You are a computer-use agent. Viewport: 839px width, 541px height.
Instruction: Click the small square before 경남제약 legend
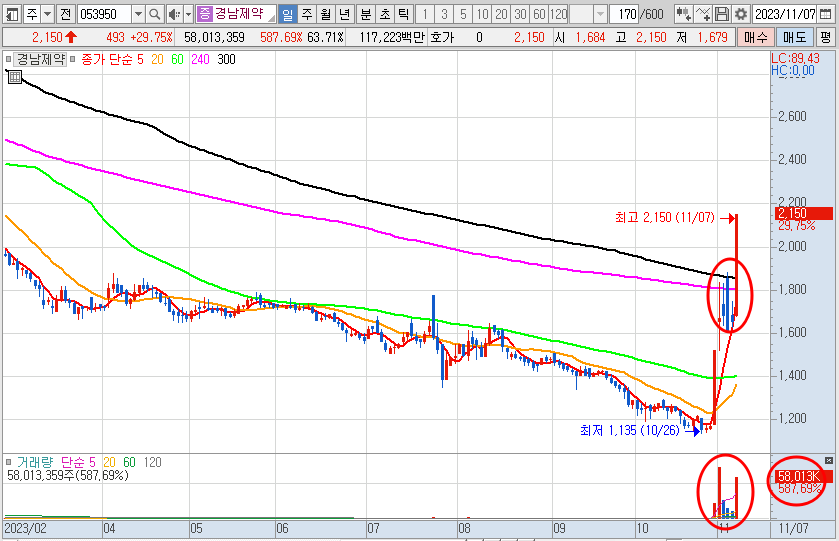point(8,59)
